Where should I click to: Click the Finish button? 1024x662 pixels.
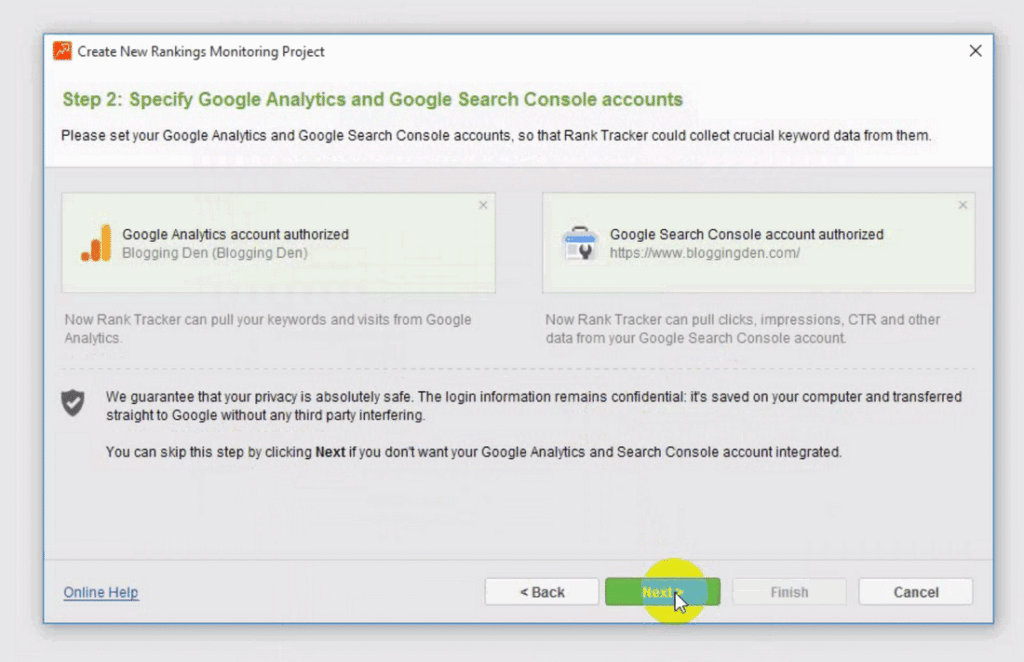click(x=789, y=591)
